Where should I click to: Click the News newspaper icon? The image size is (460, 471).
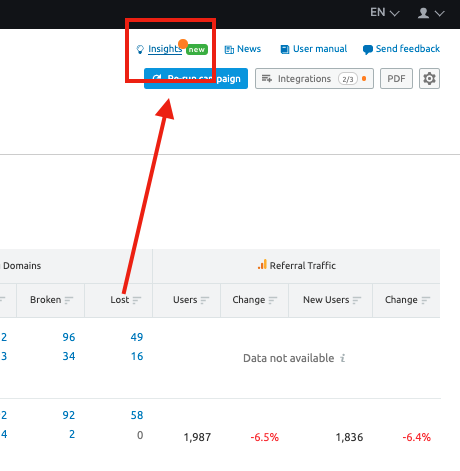coord(229,49)
